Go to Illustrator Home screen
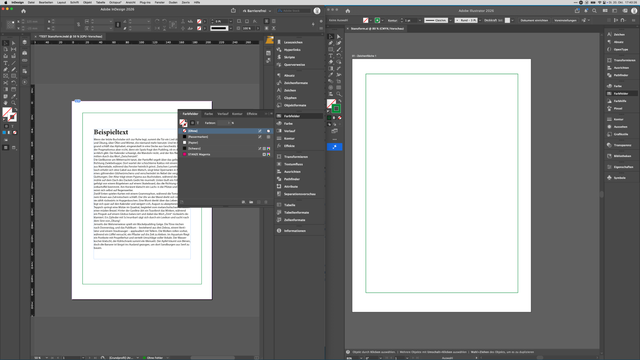The width and height of the screenshot is (640, 360). pyautogui.click(x=348, y=11)
